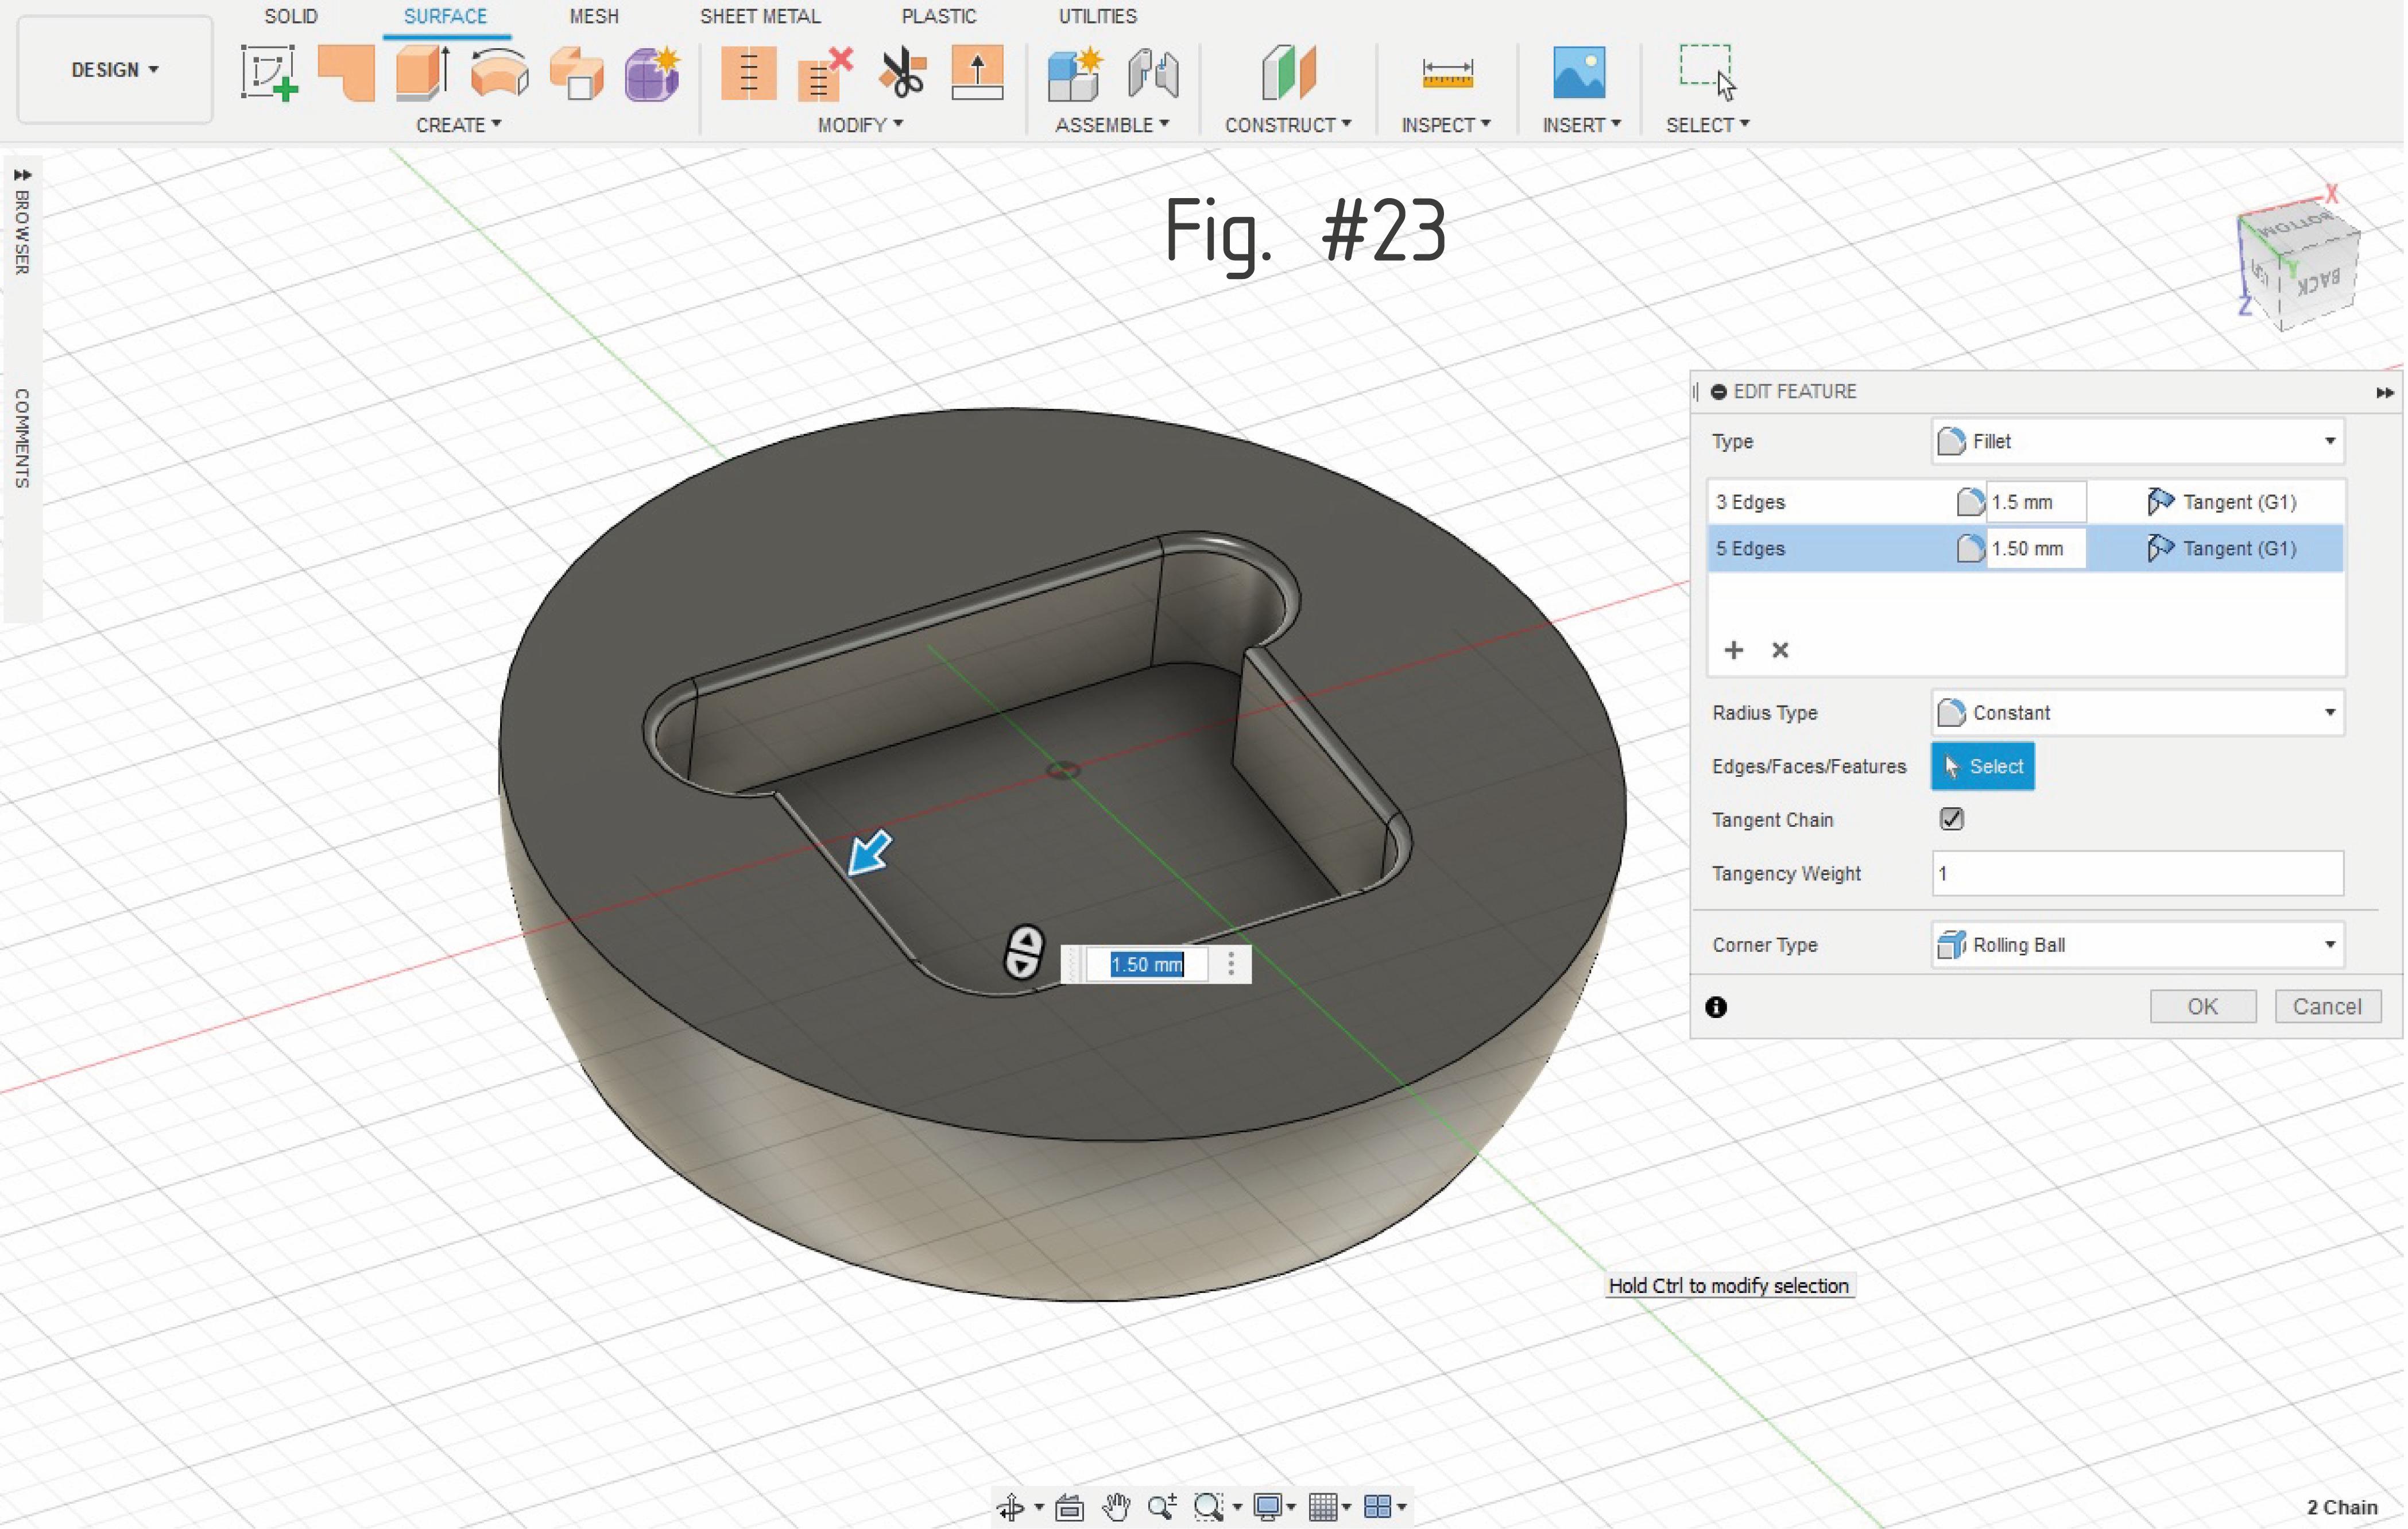Select the 3 Edges row
The height and width of the screenshot is (1529, 2408).
(2026, 502)
